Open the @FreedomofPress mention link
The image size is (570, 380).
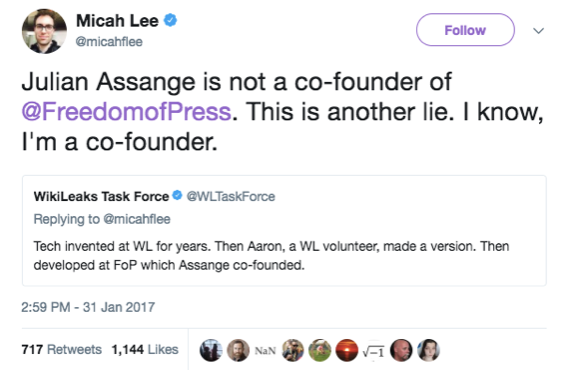127,111
